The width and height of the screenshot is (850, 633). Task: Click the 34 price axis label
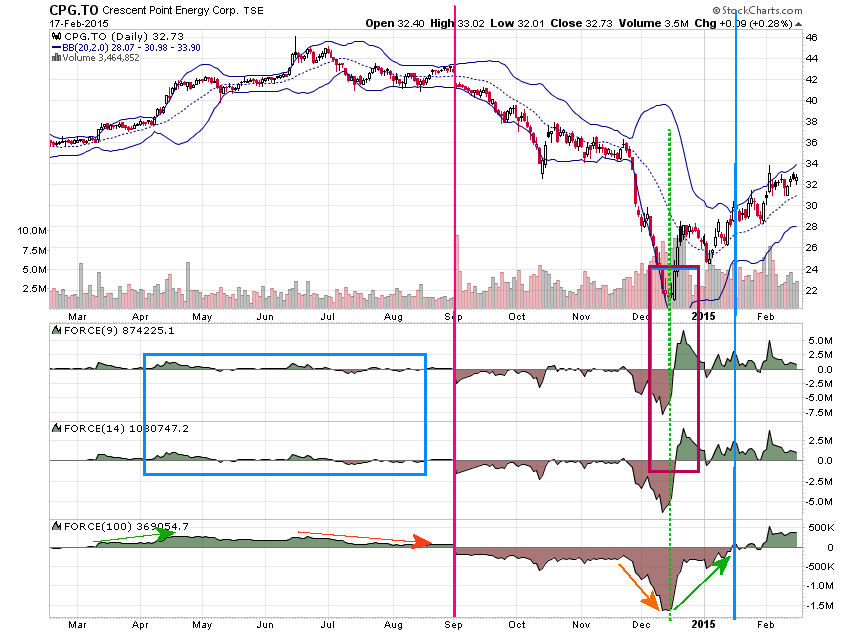[x=812, y=164]
